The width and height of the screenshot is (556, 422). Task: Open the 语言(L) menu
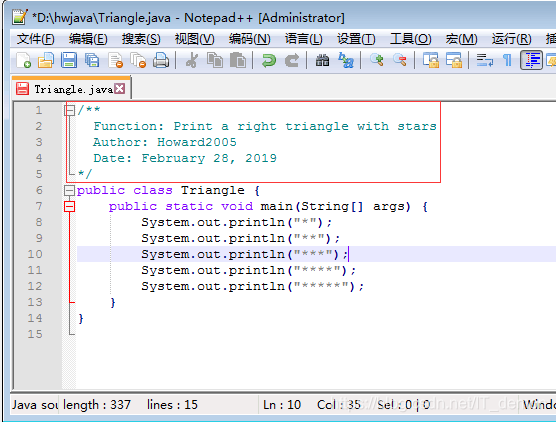tap(304, 39)
